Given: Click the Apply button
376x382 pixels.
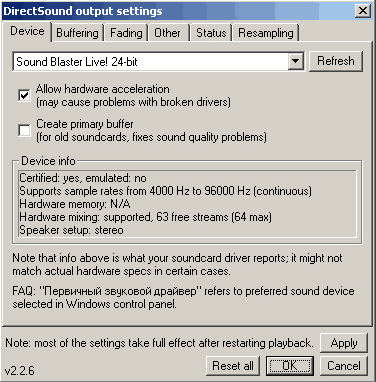Looking at the screenshot, I should [344, 343].
